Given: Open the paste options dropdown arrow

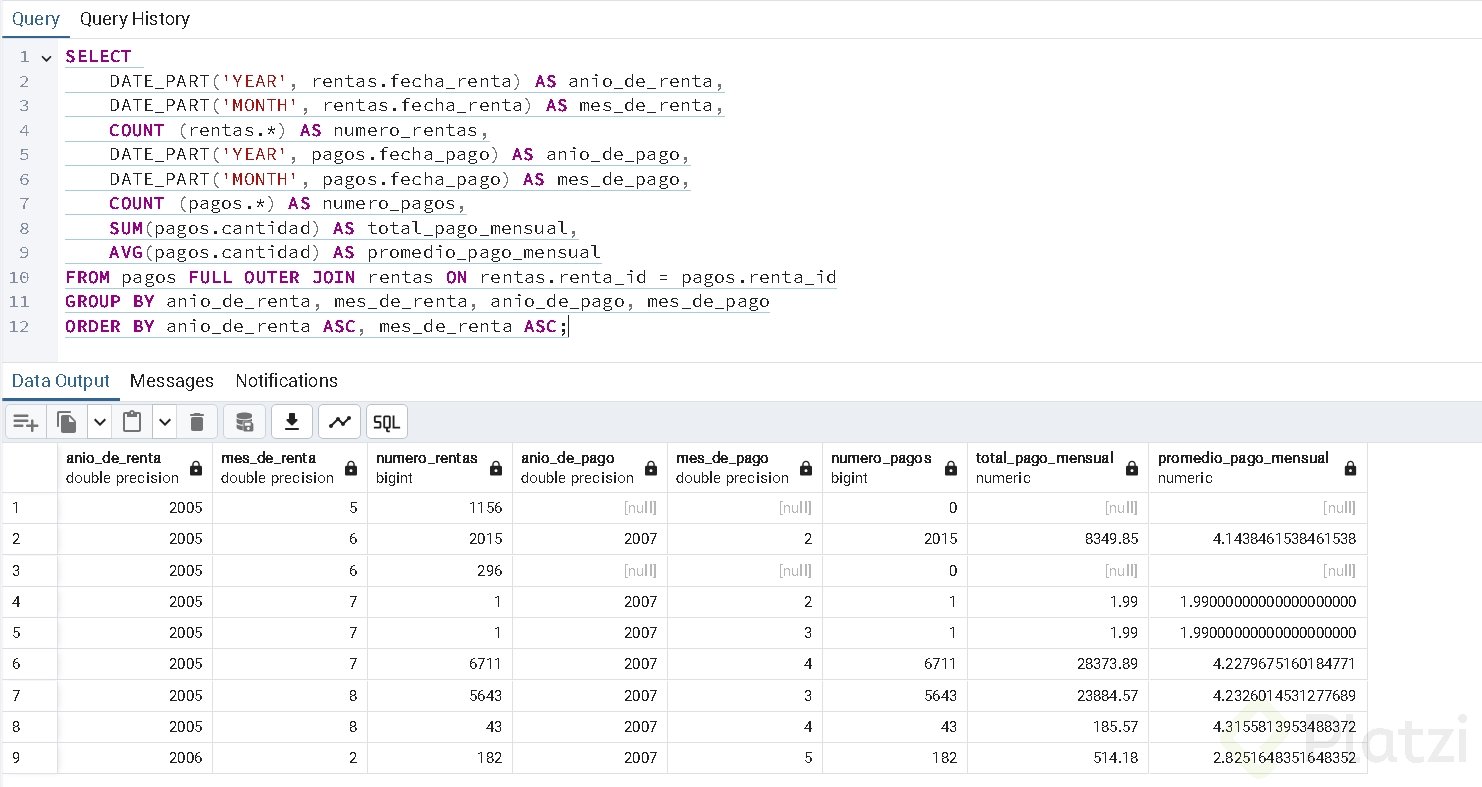Looking at the screenshot, I should (x=165, y=422).
